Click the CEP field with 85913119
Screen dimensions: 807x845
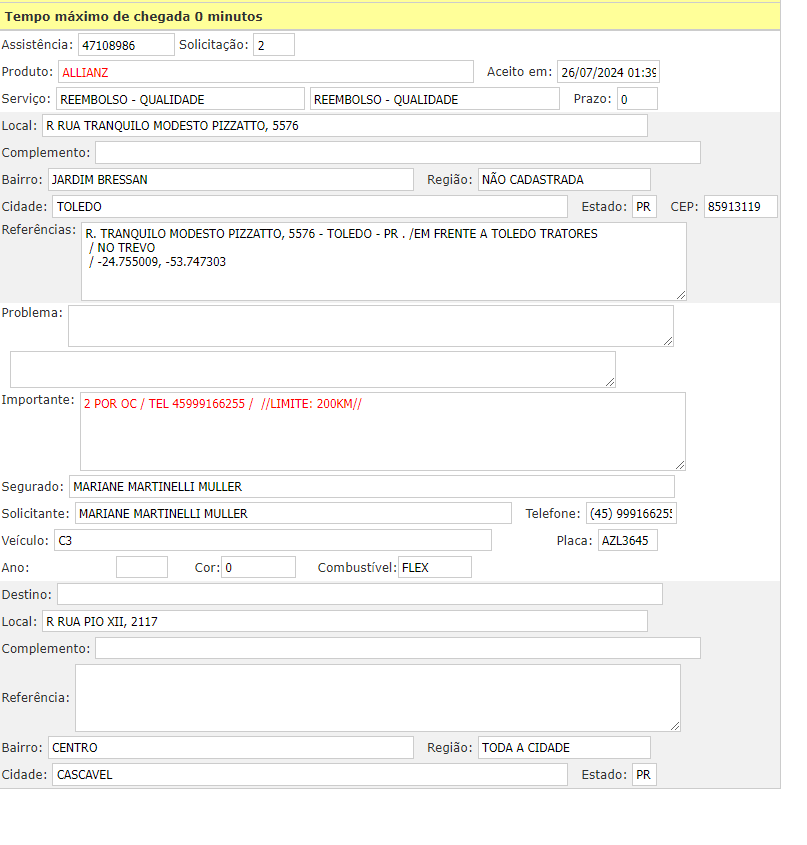click(740, 207)
